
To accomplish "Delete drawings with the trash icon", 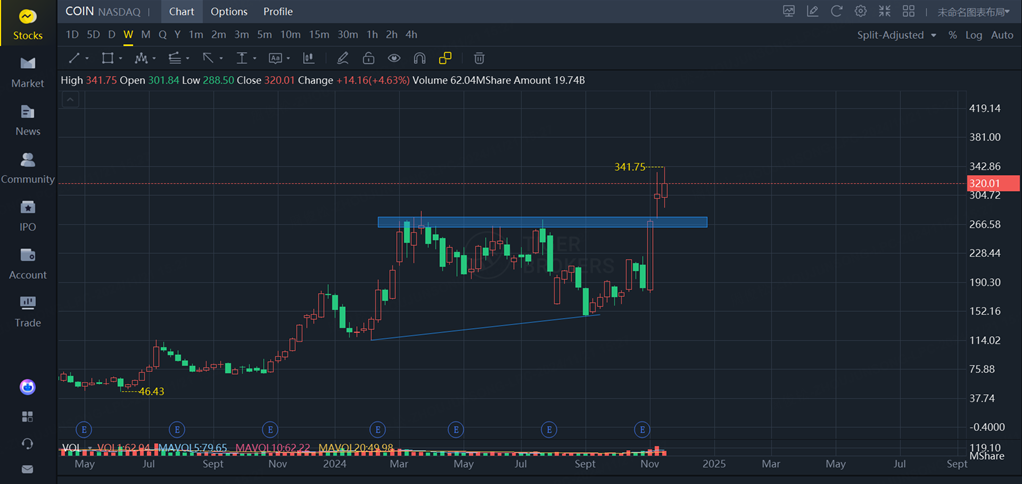I will point(479,59).
